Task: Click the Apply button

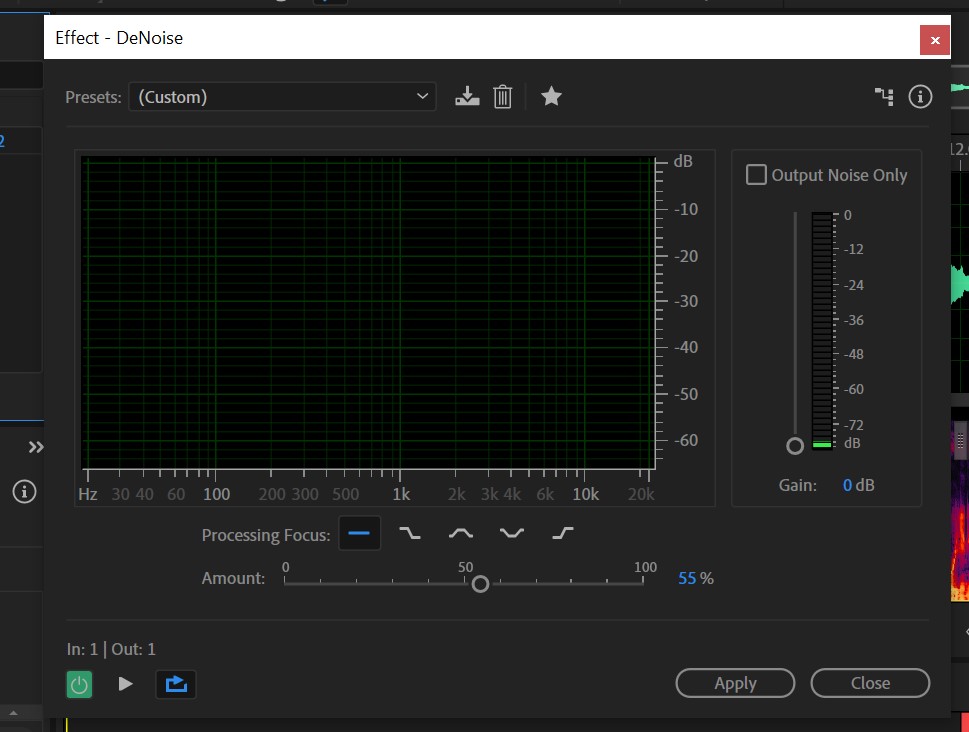Action: 735,683
